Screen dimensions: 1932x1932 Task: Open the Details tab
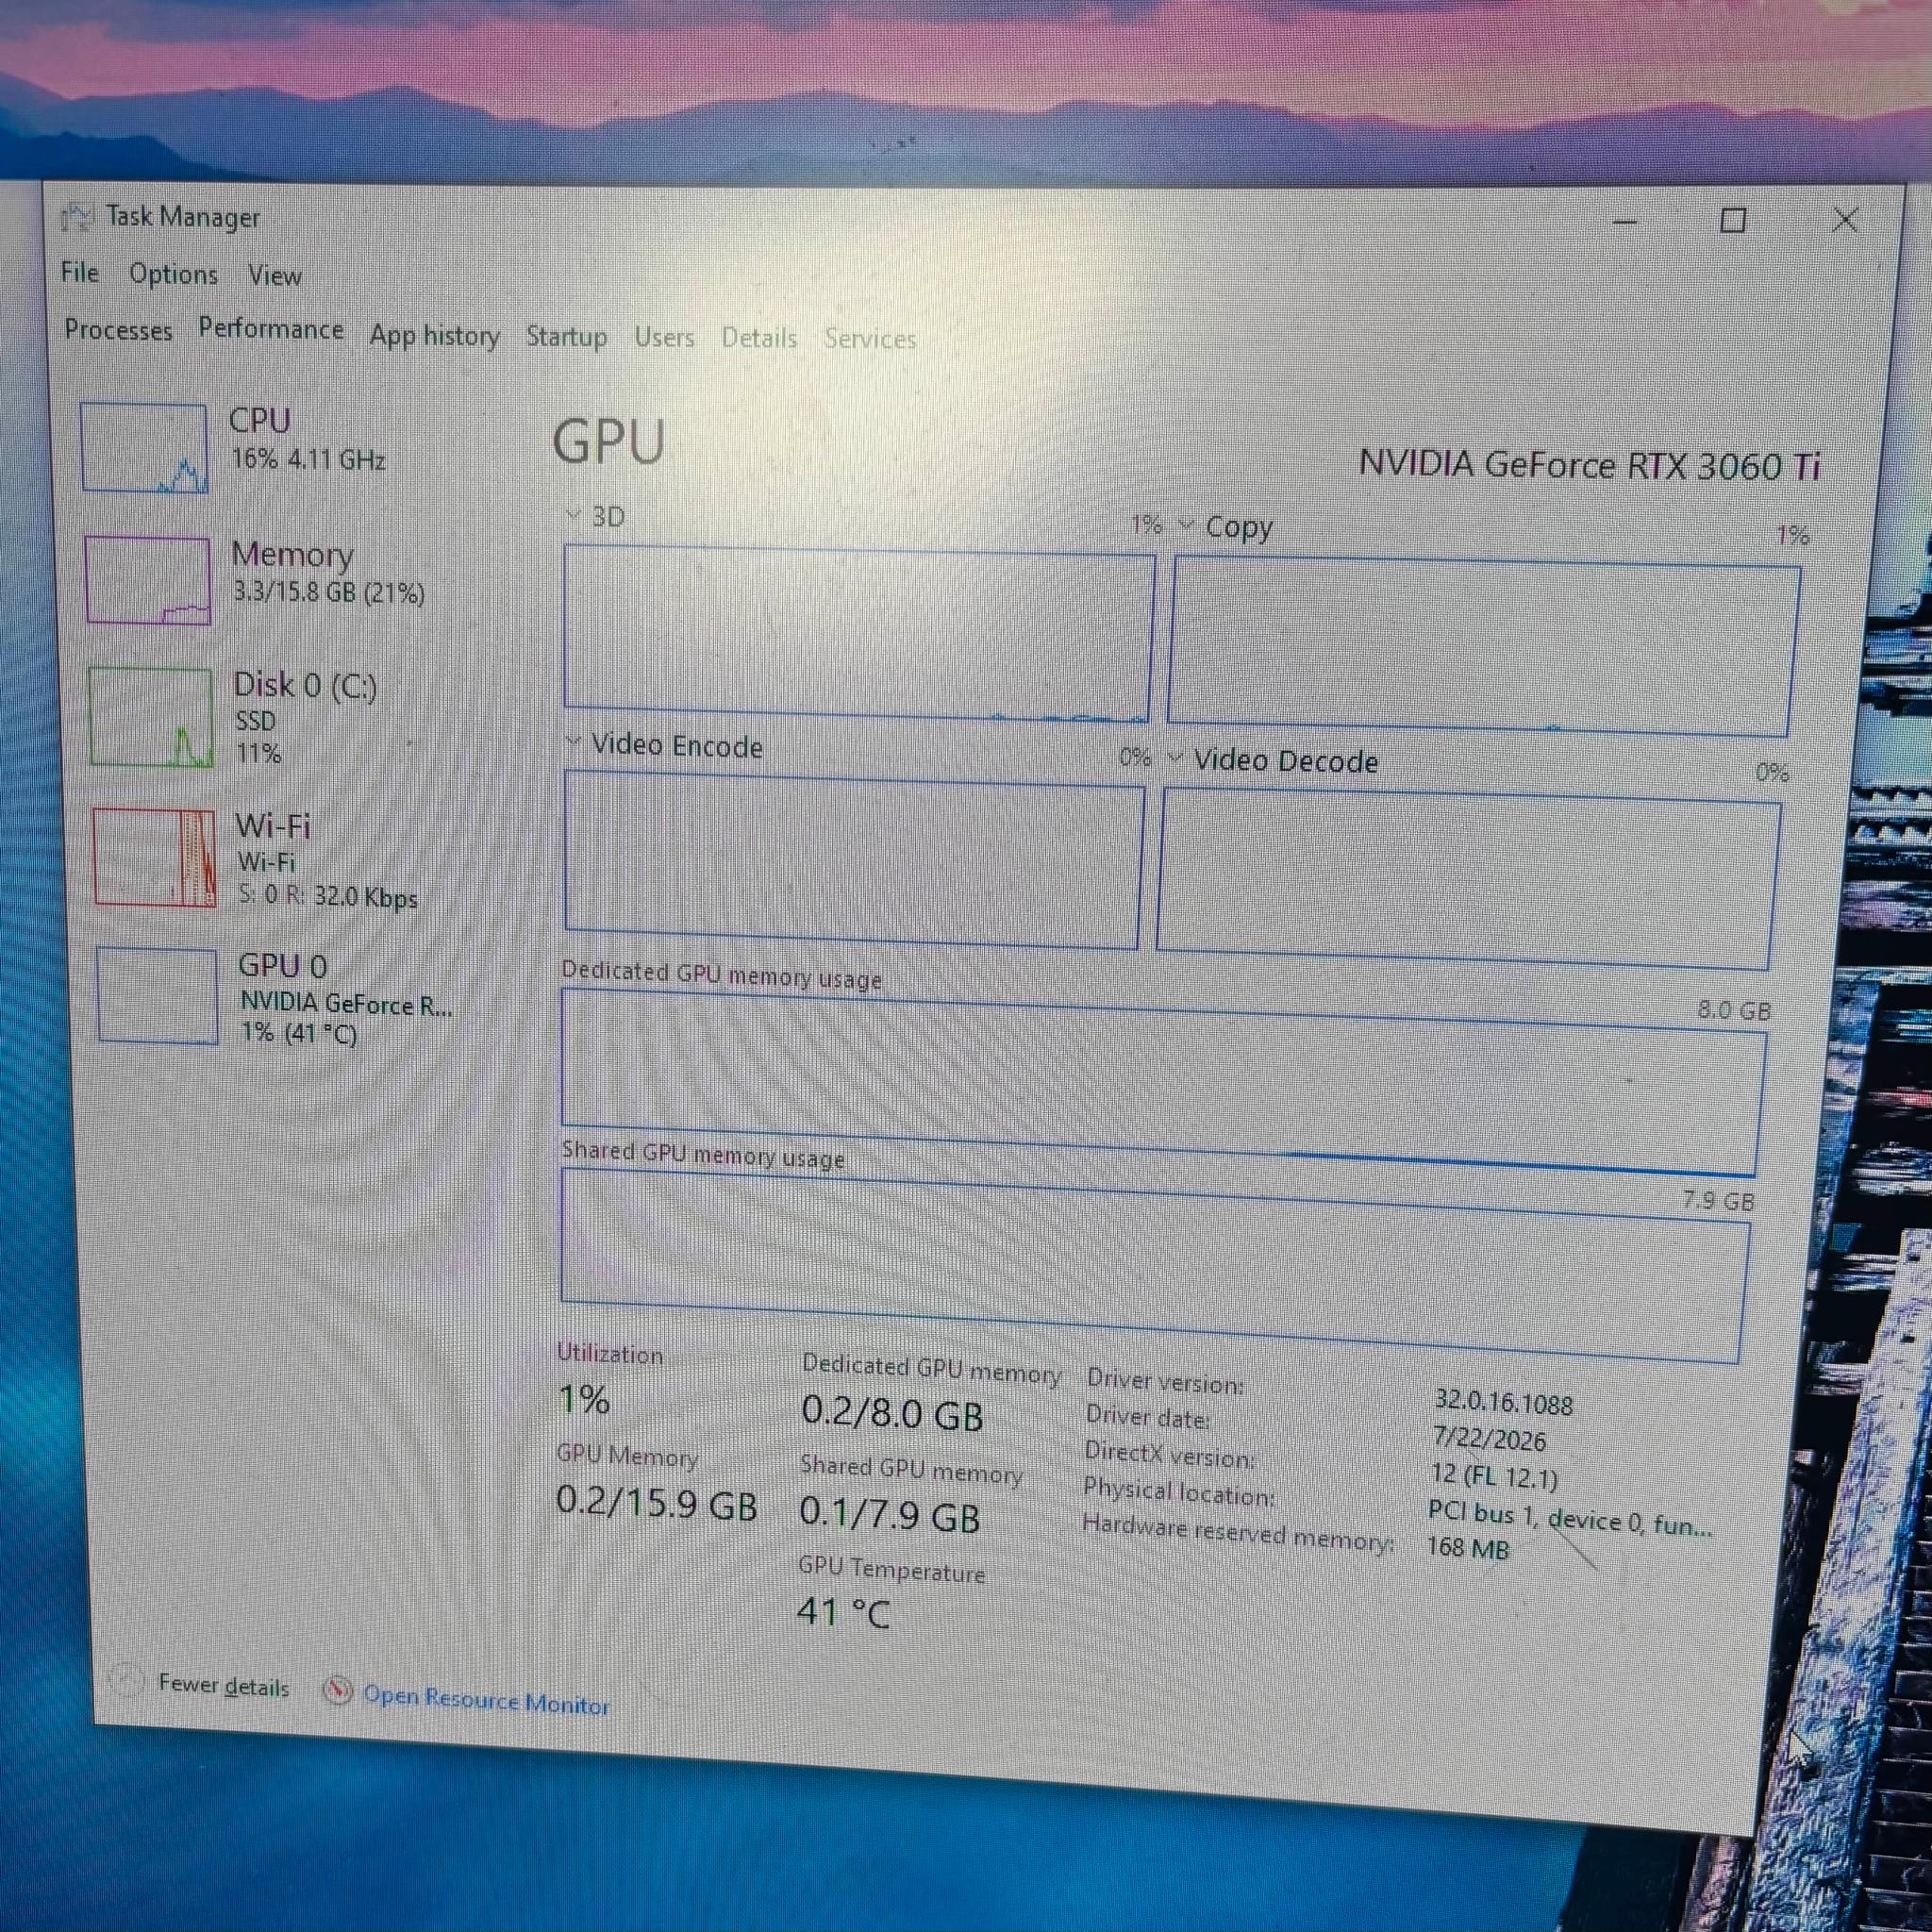pos(759,338)
